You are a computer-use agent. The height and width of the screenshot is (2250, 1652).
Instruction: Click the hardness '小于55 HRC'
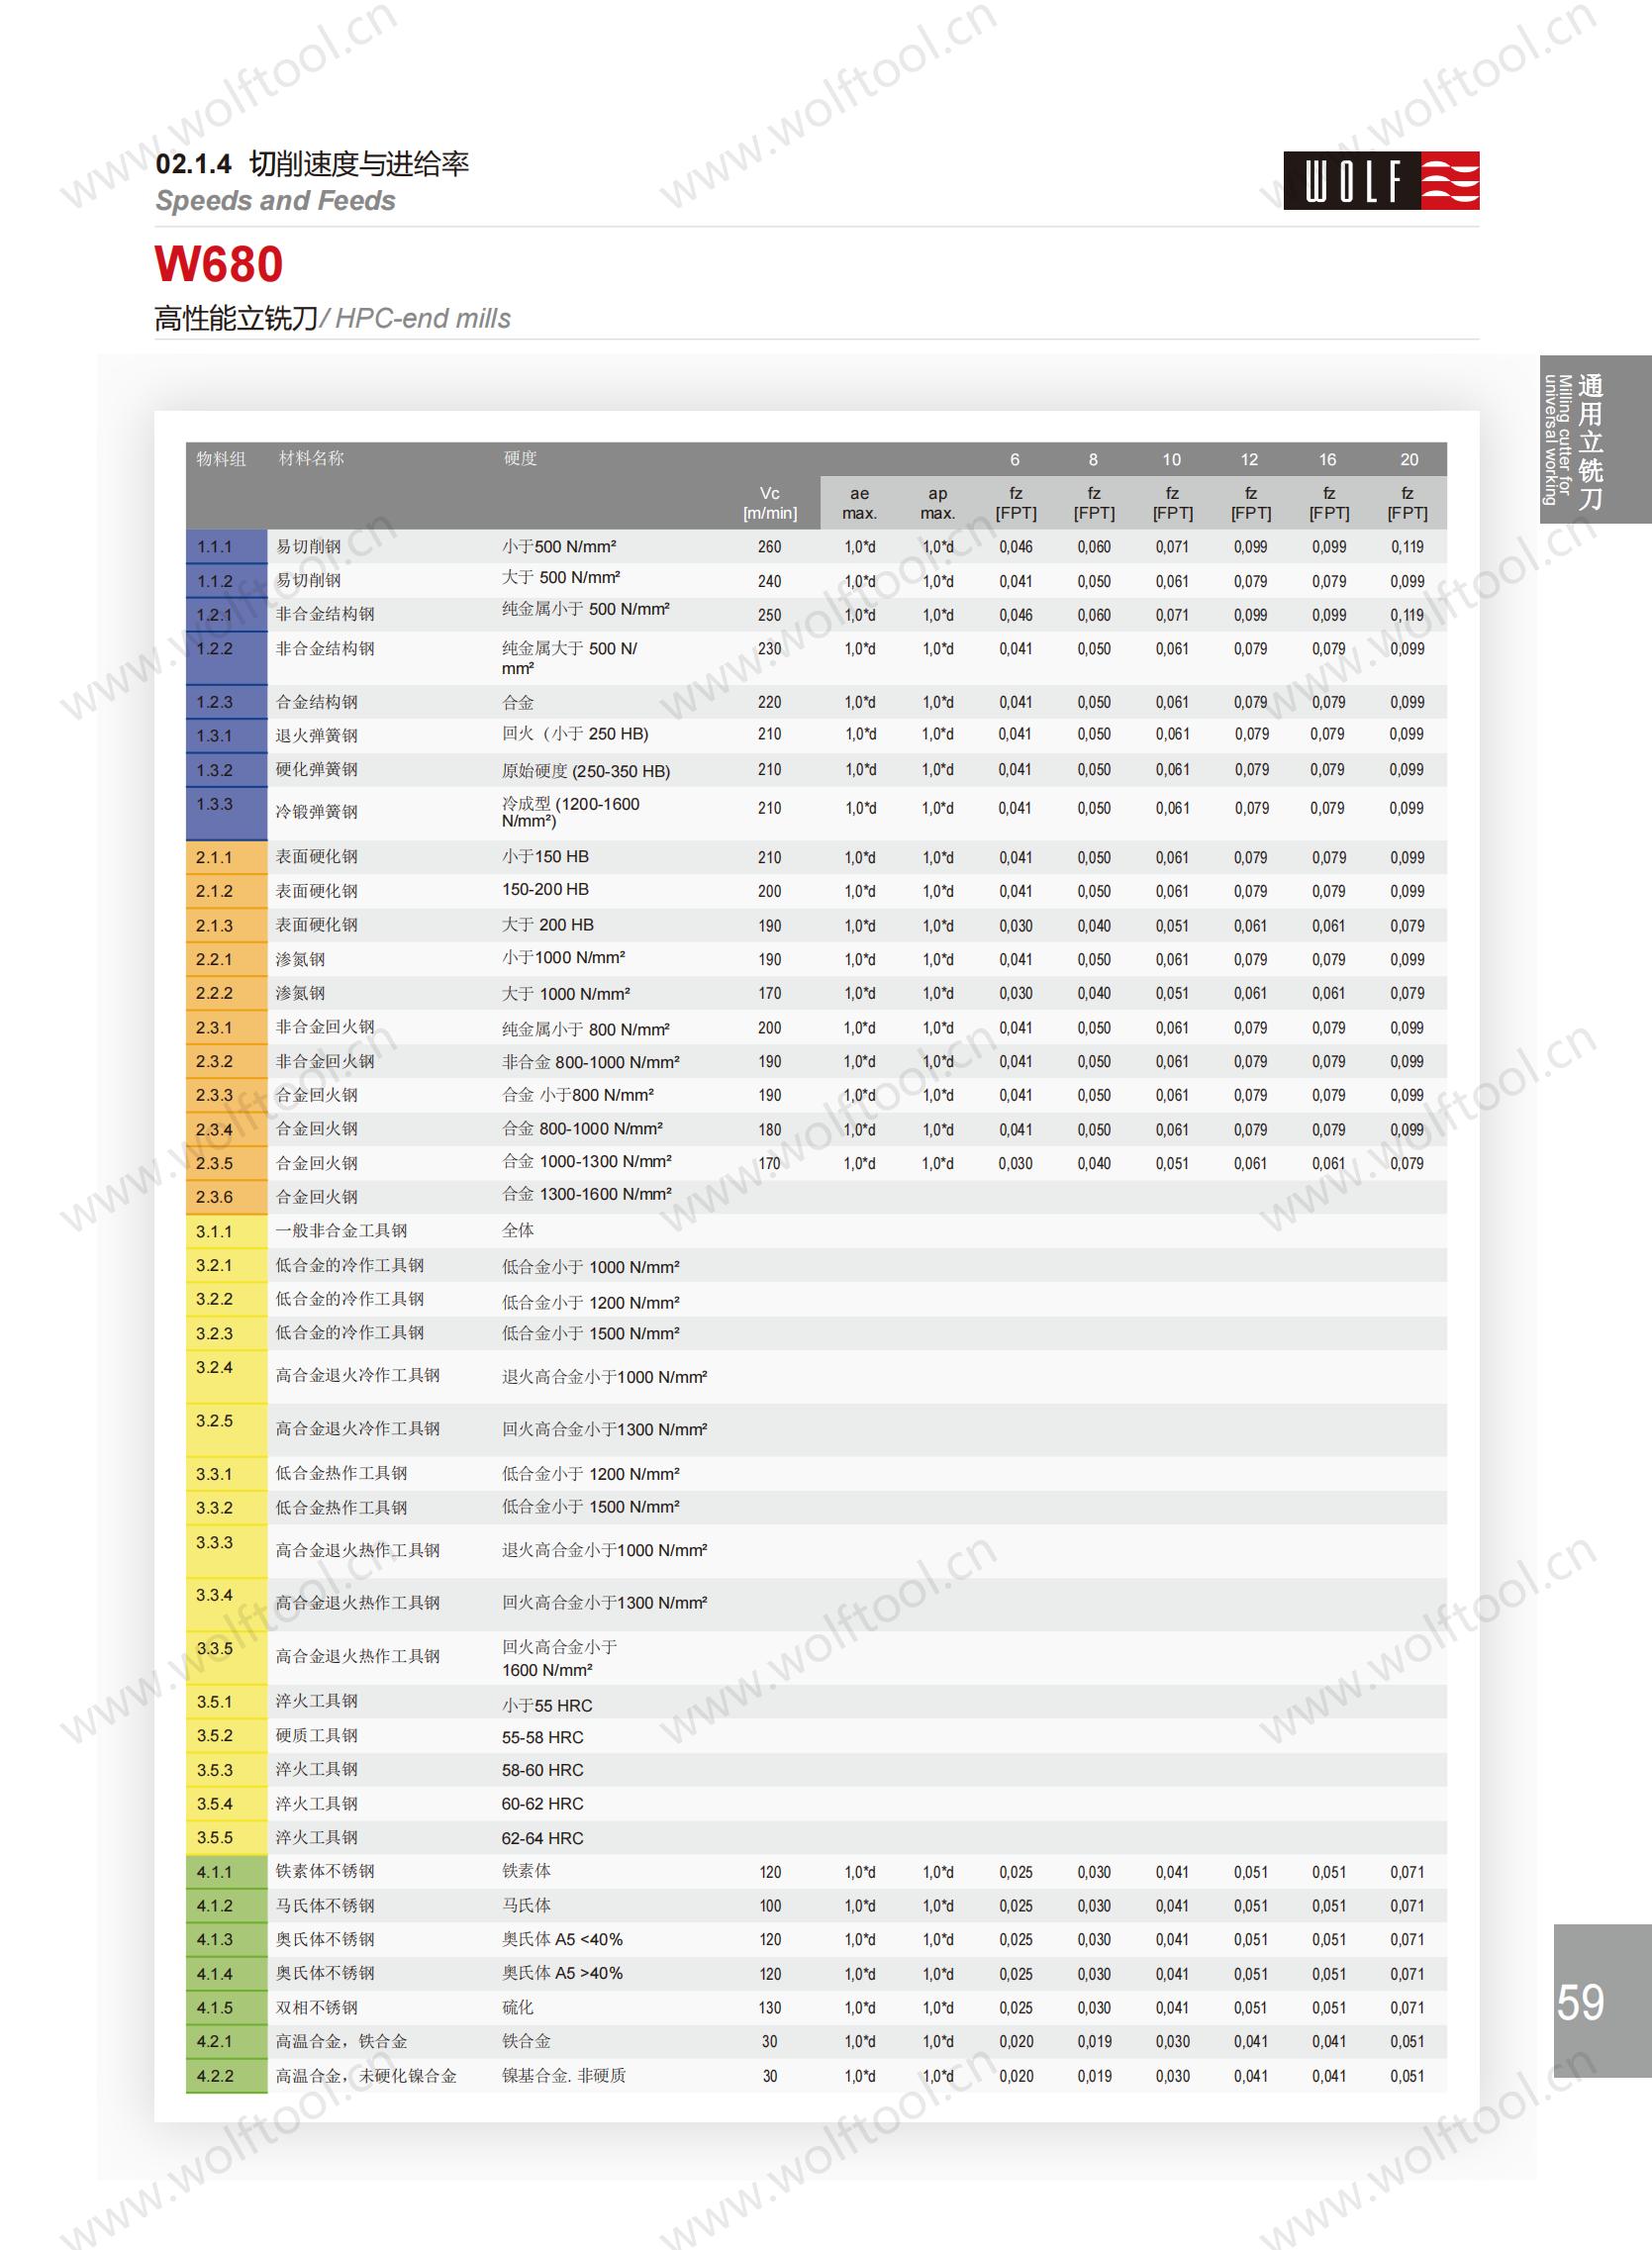[547, 1706]
